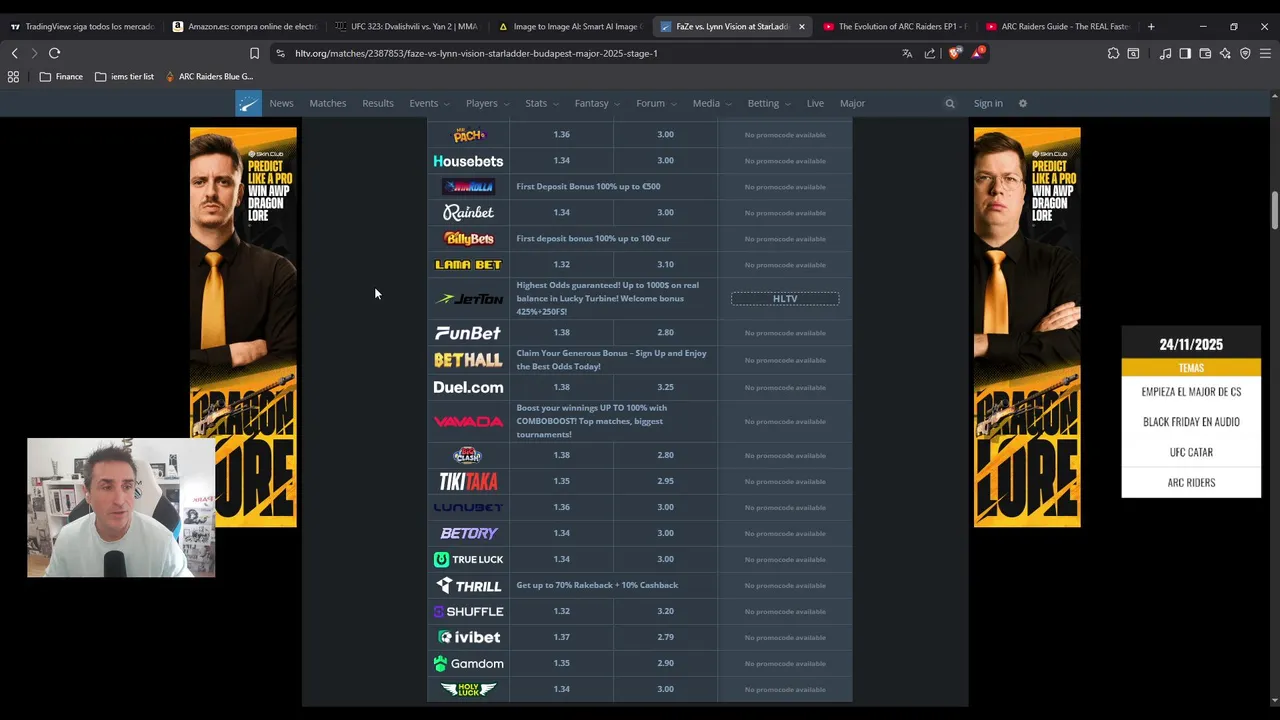Open the Results menu item
Viewport: 1280px width, 720px height.
point(378,103)
